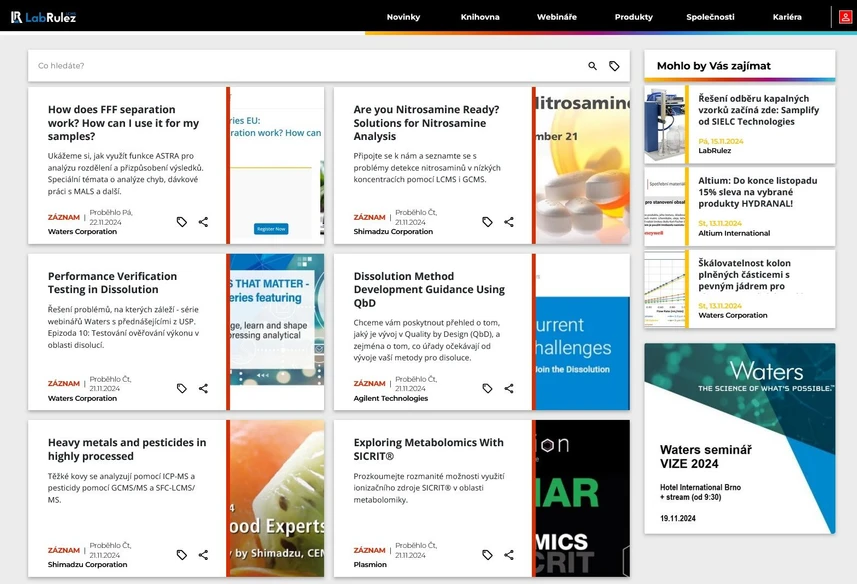The height and width of the screenshot is (584, 857).
Task: Open 'How does FFF separation work' title
Action: point(124,123)
